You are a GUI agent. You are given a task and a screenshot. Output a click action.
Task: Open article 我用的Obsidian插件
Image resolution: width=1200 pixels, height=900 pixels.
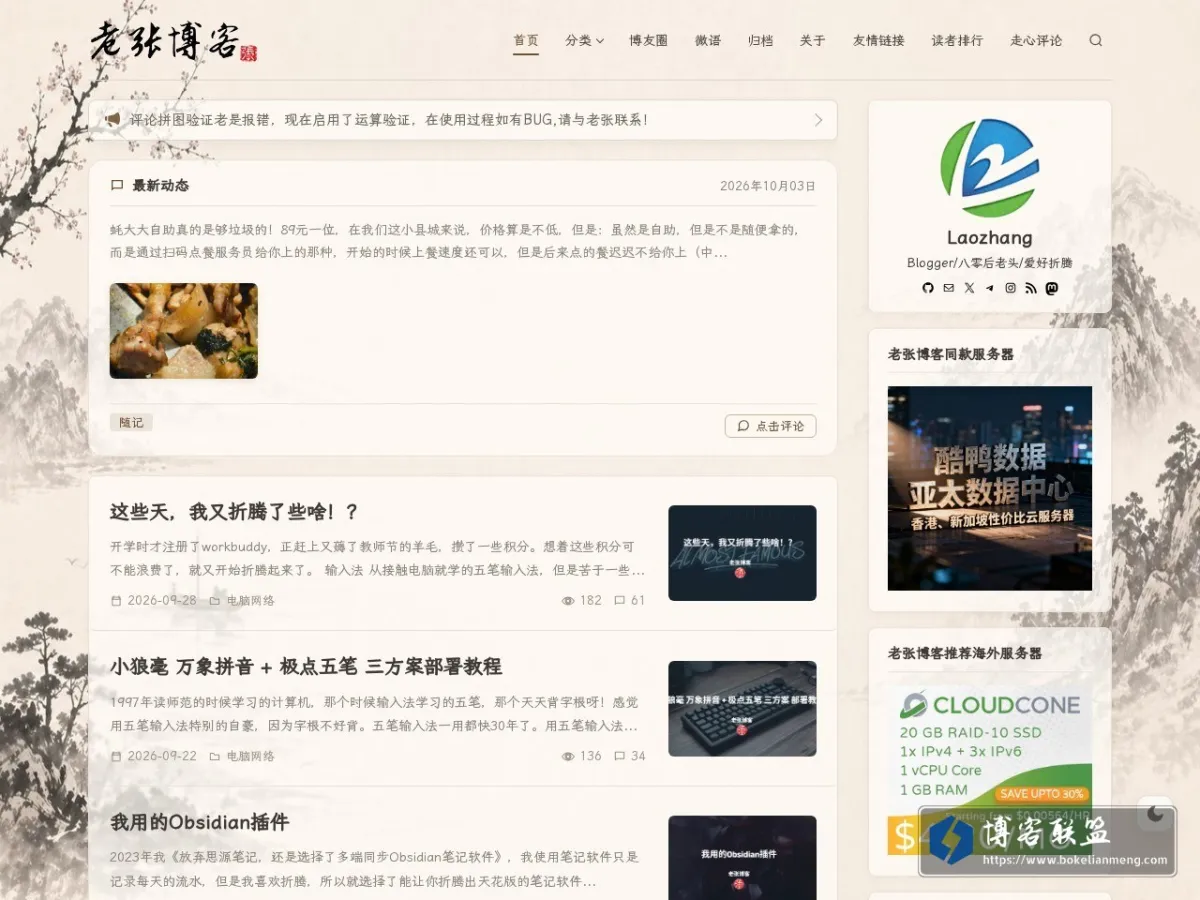pos(200,822)
